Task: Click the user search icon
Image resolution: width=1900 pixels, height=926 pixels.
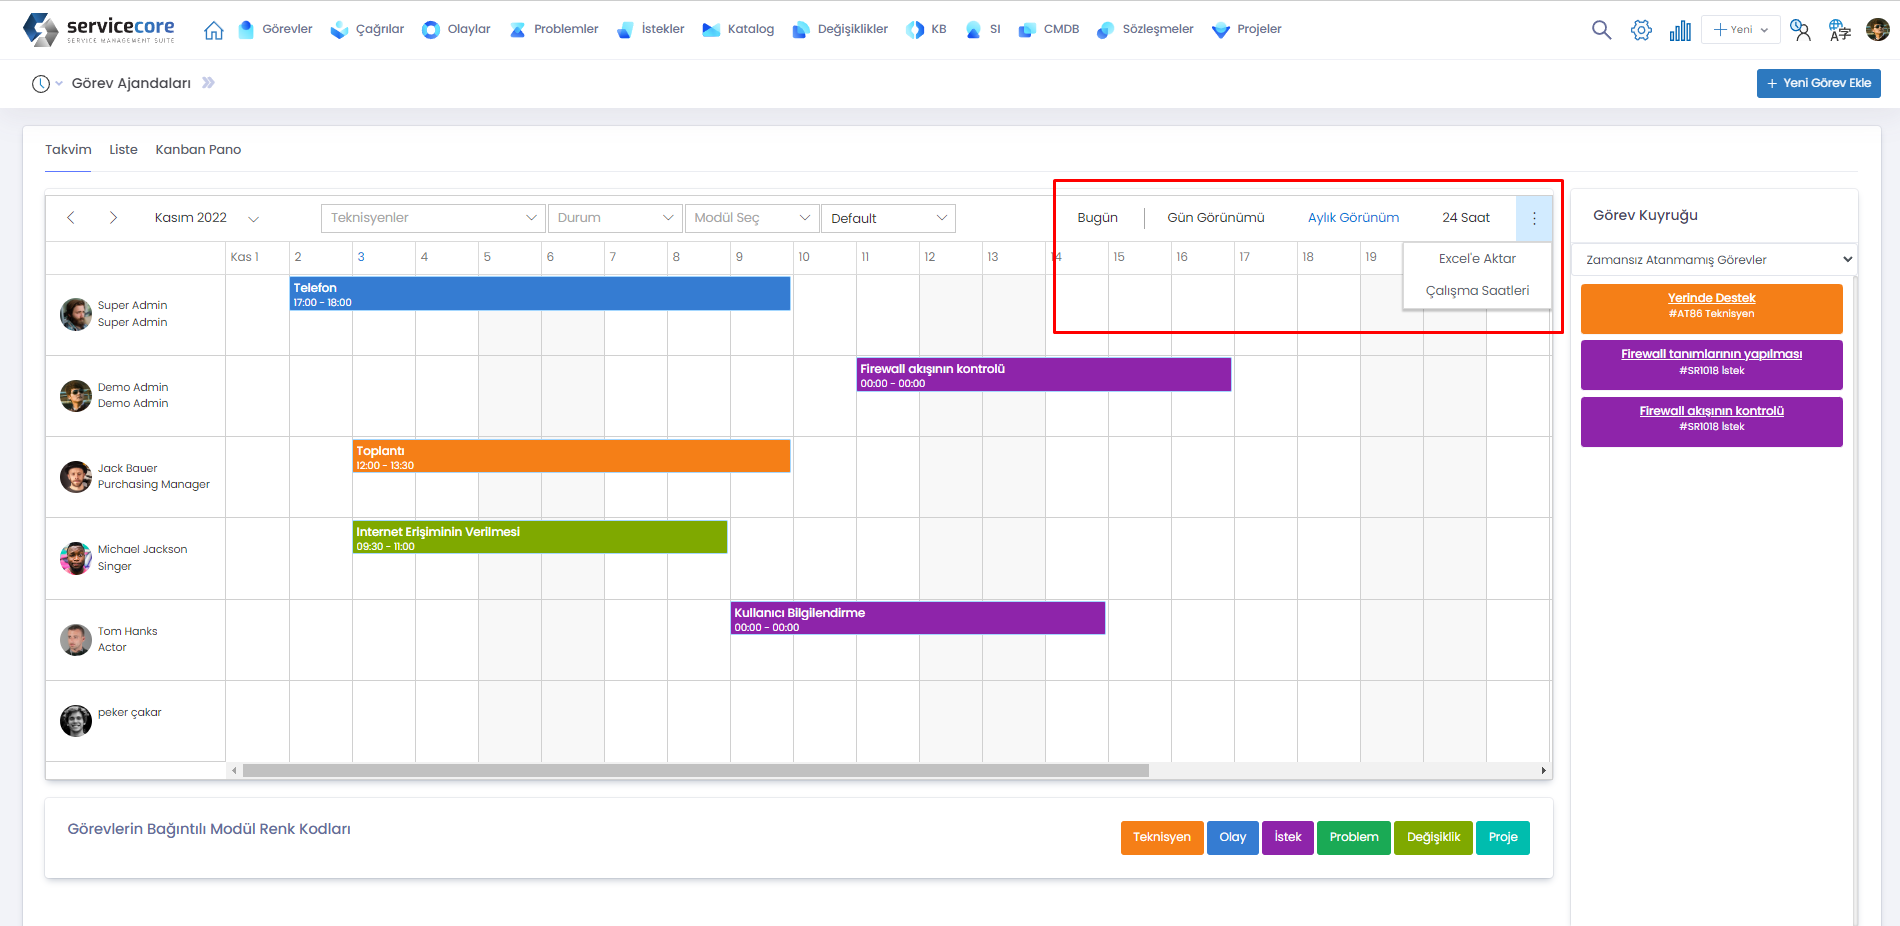Action: 1800,30
